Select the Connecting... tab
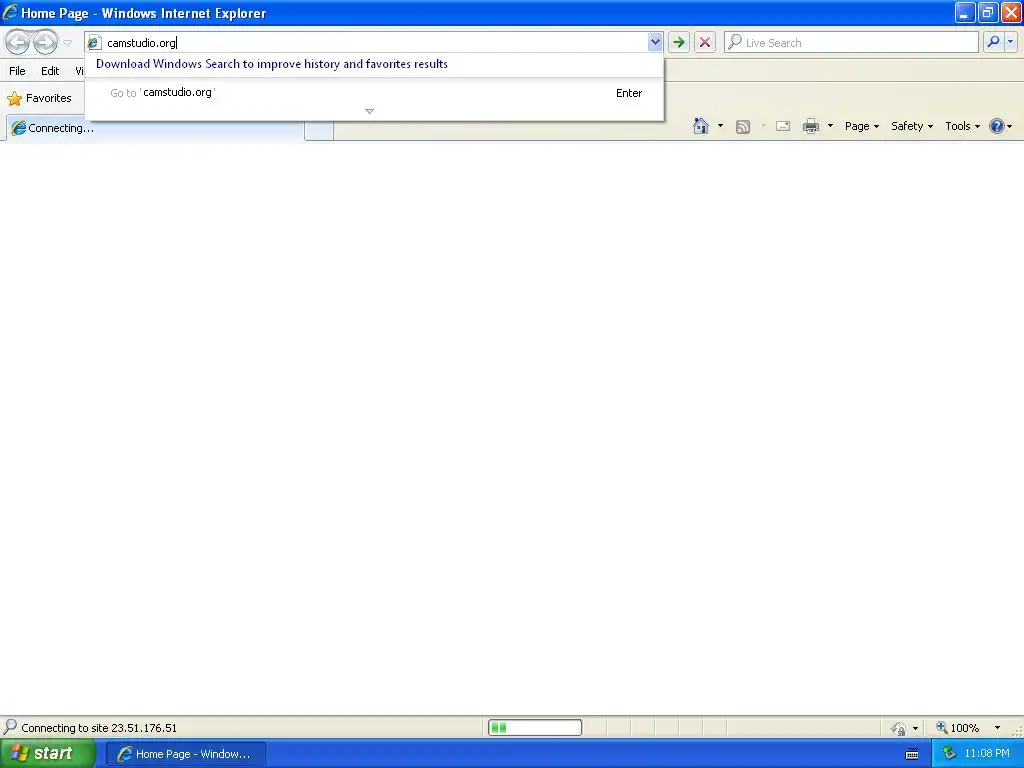Image resolution: width=1024 pixels, height=768 pixels. point(155,128)
